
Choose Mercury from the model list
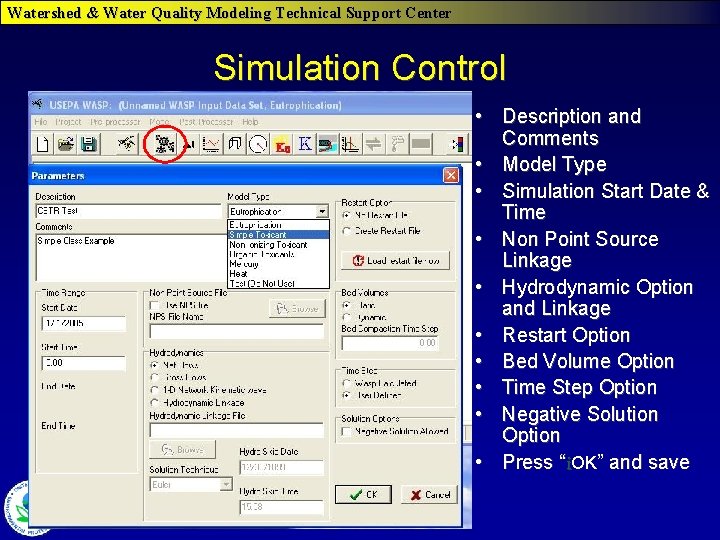(x=279, y=264)
